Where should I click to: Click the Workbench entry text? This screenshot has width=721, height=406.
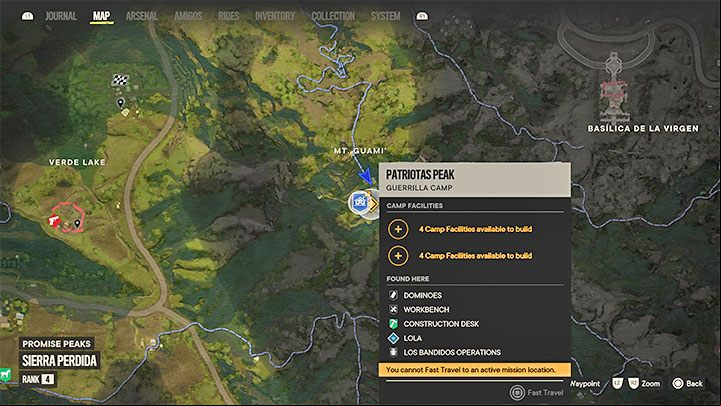pyautogui.click(x=426, y=309)
